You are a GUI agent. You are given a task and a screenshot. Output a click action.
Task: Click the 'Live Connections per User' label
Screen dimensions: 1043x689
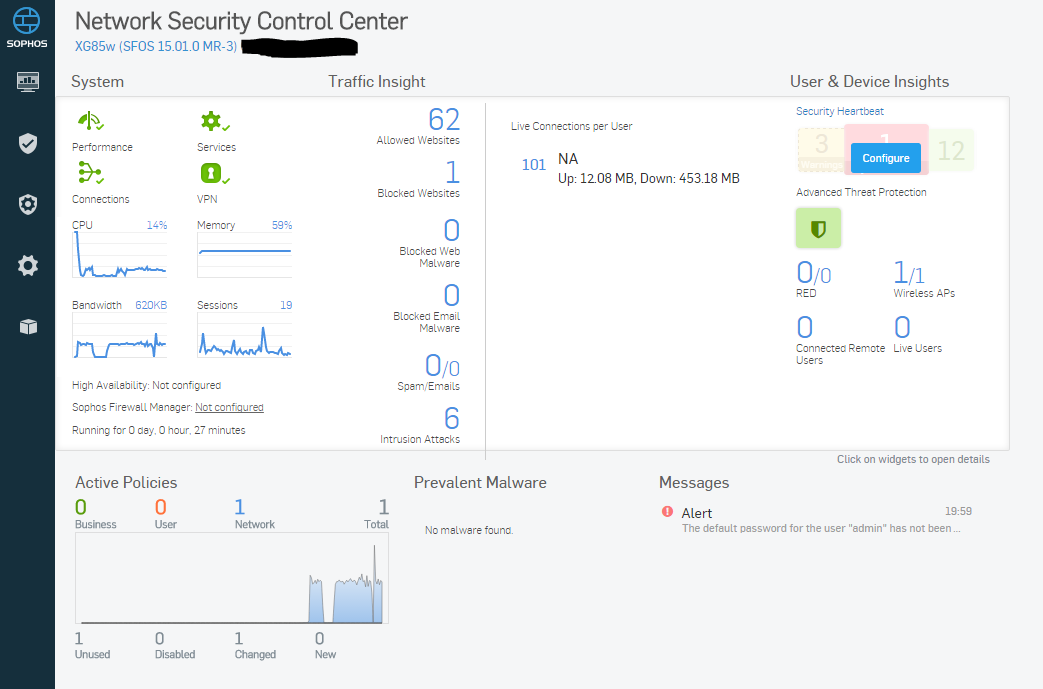click(571, 126)
